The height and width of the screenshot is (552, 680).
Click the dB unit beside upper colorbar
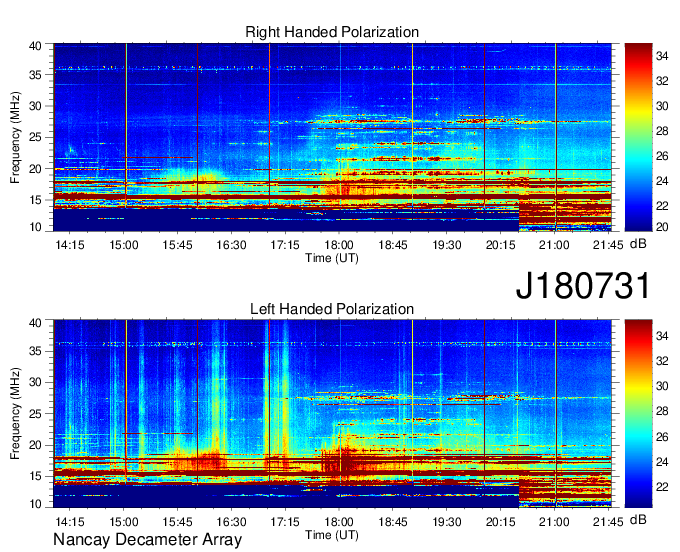click(638, 243)
